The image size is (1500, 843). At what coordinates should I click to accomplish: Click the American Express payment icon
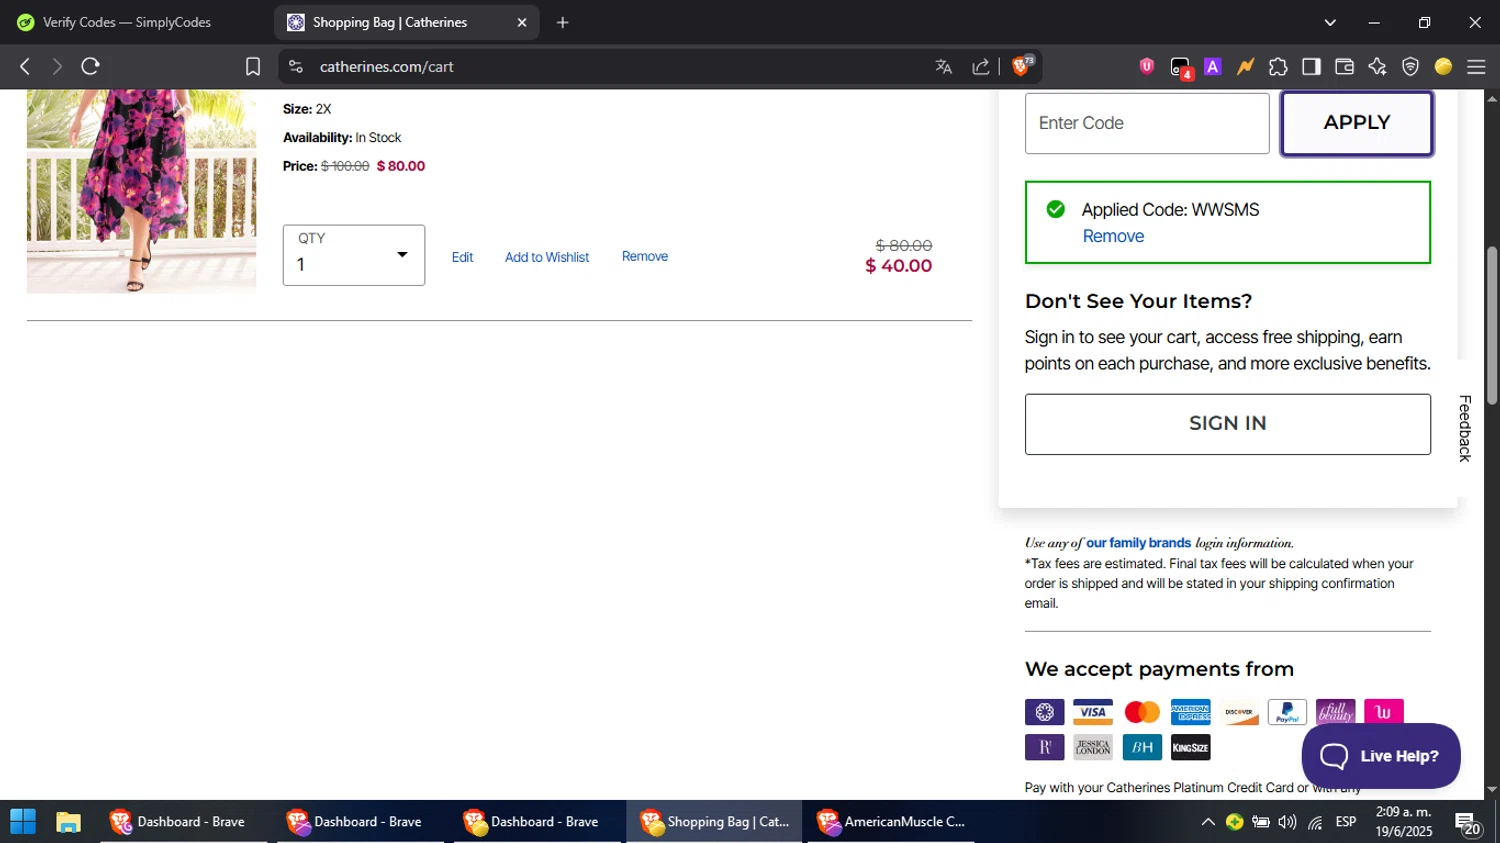1190,712
